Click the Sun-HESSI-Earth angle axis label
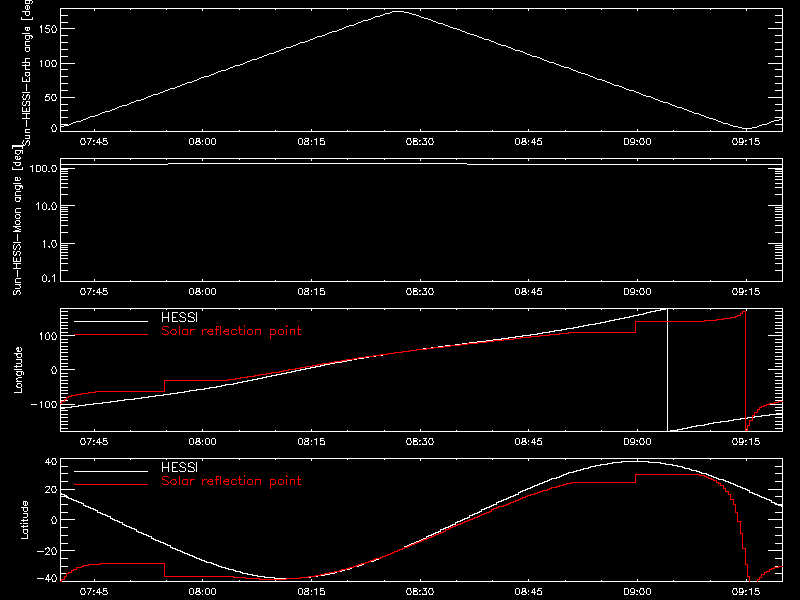 pos(28,72)
